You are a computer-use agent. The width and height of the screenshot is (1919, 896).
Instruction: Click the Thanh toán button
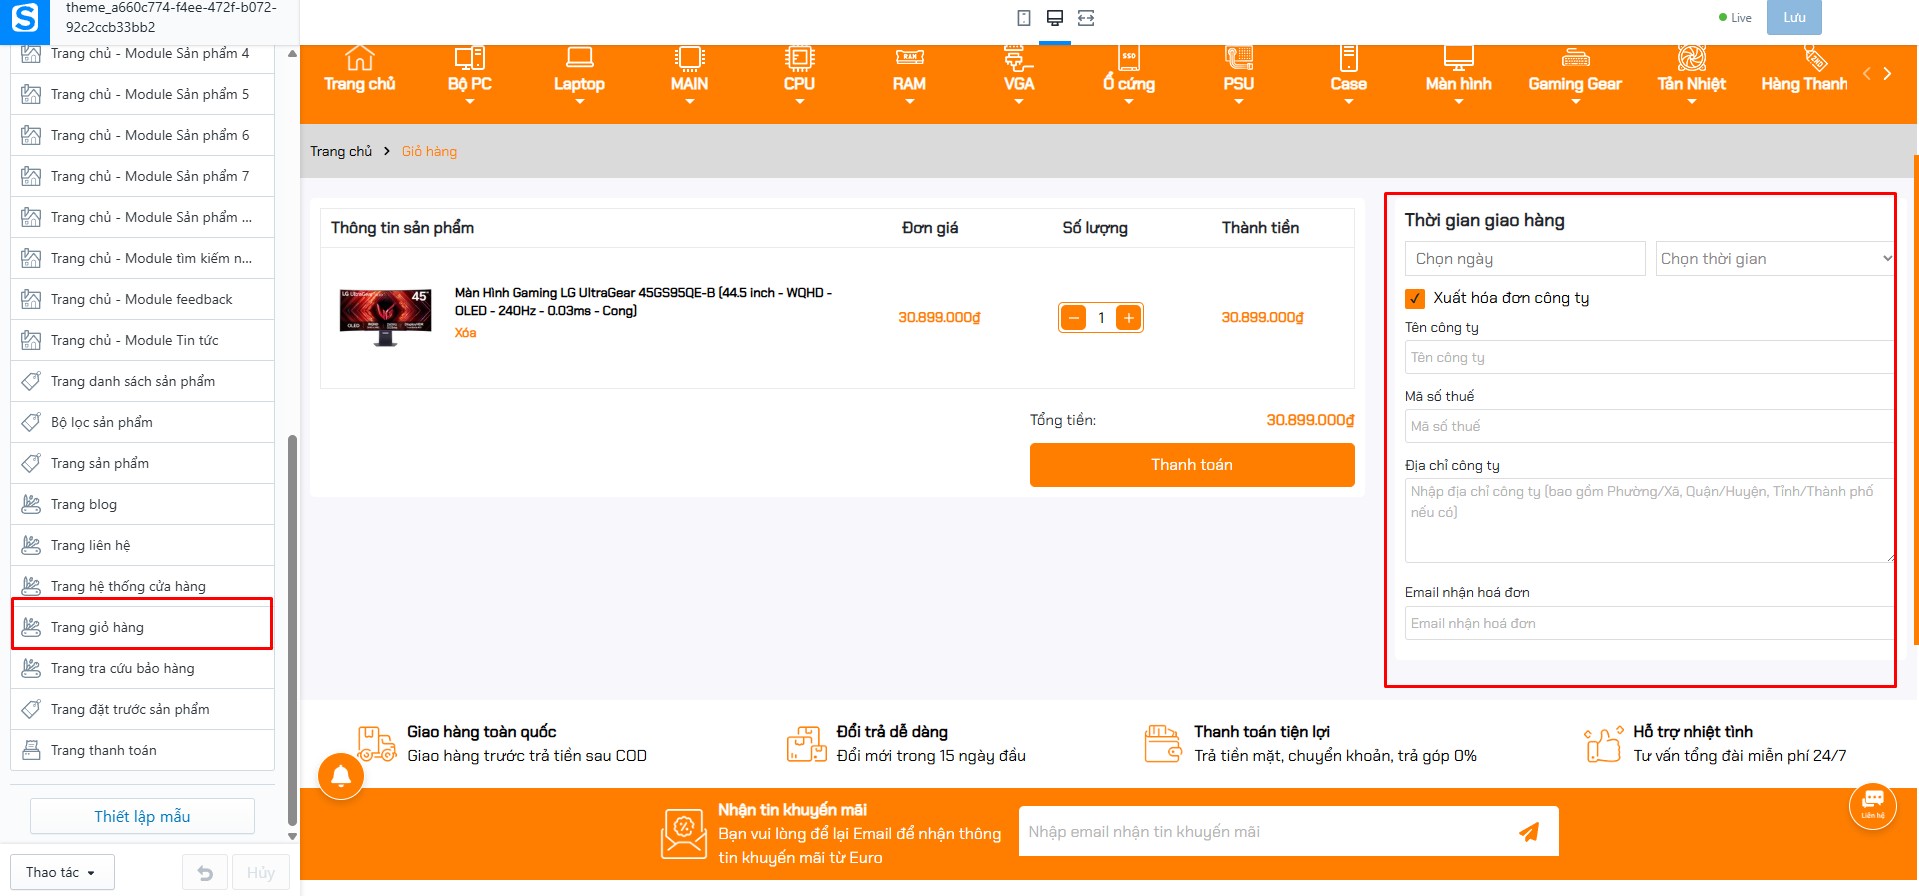click(x=1192, y=465)
